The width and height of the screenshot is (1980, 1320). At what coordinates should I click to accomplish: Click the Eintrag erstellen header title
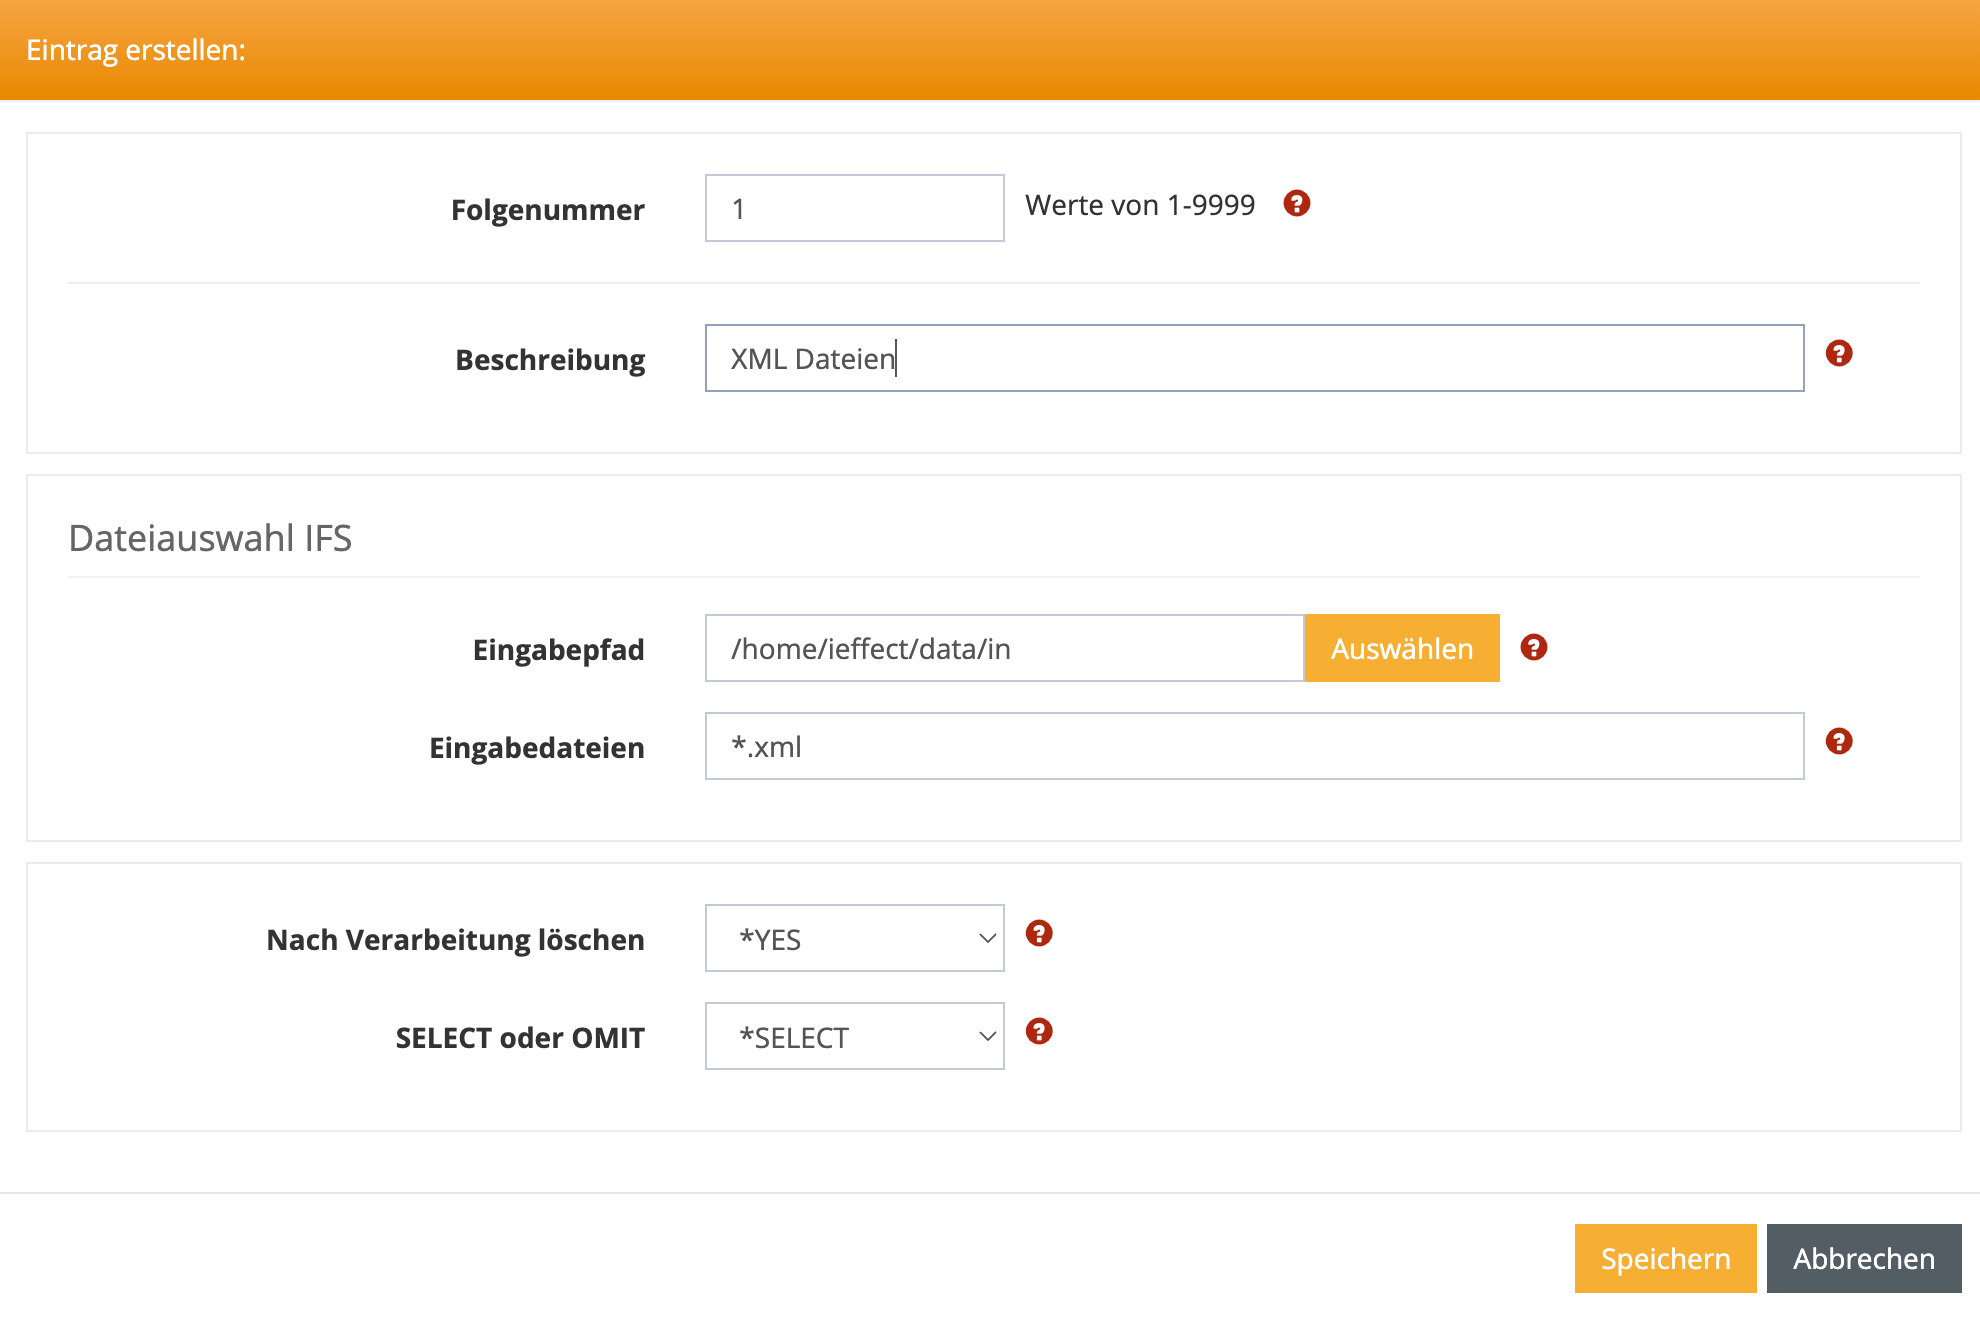click(136, 50)
